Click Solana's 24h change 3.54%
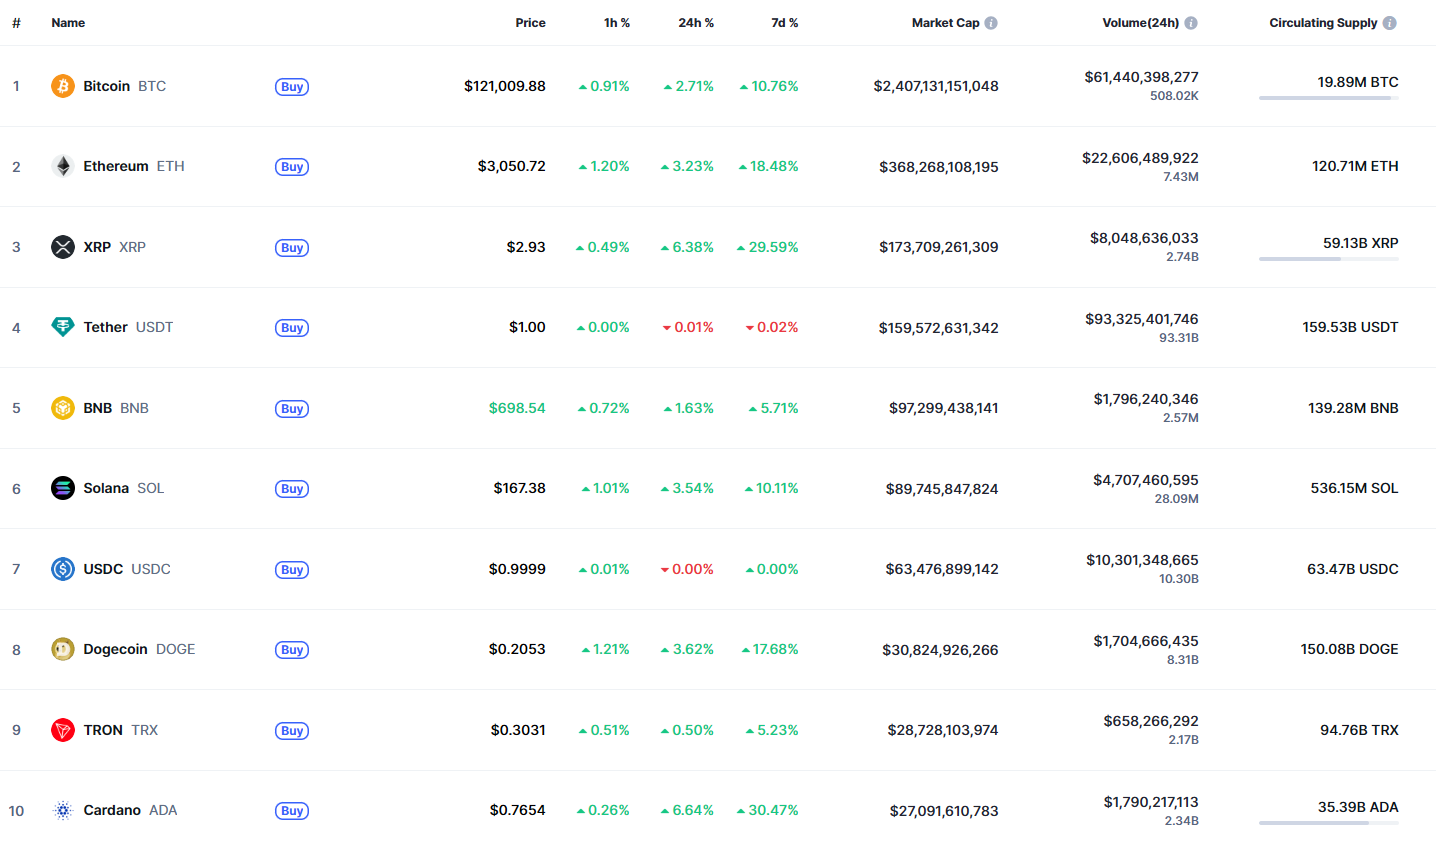Viewport: 1436px width, 844px height. pos(687,488)
